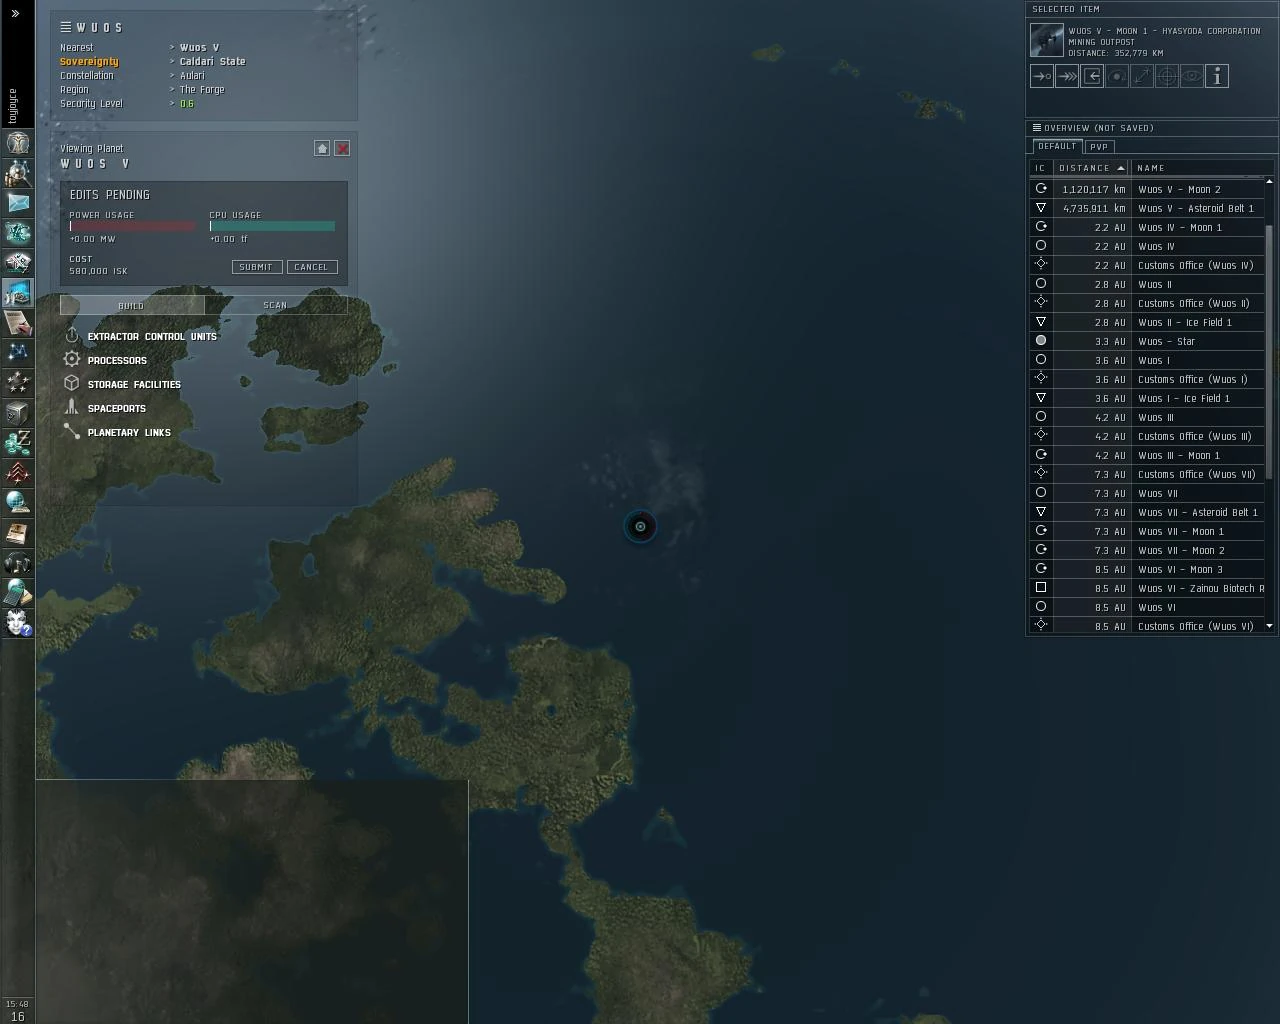Select the Wuos VII - Moon 2 row
1280x1024 pixels.
(1148, 550)
